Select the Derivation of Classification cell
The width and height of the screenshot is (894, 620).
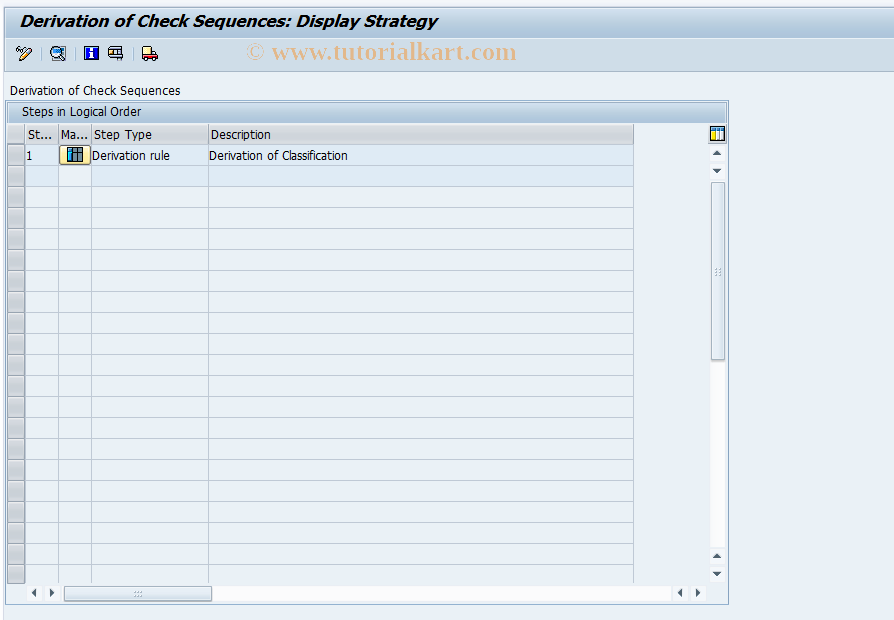tap(421, 155)
